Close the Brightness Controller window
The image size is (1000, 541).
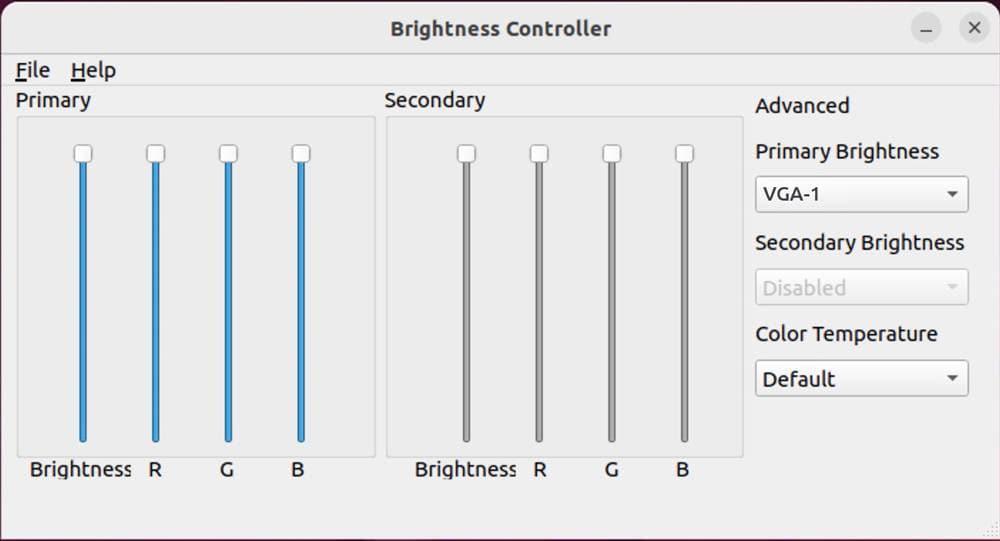[973, 28]
